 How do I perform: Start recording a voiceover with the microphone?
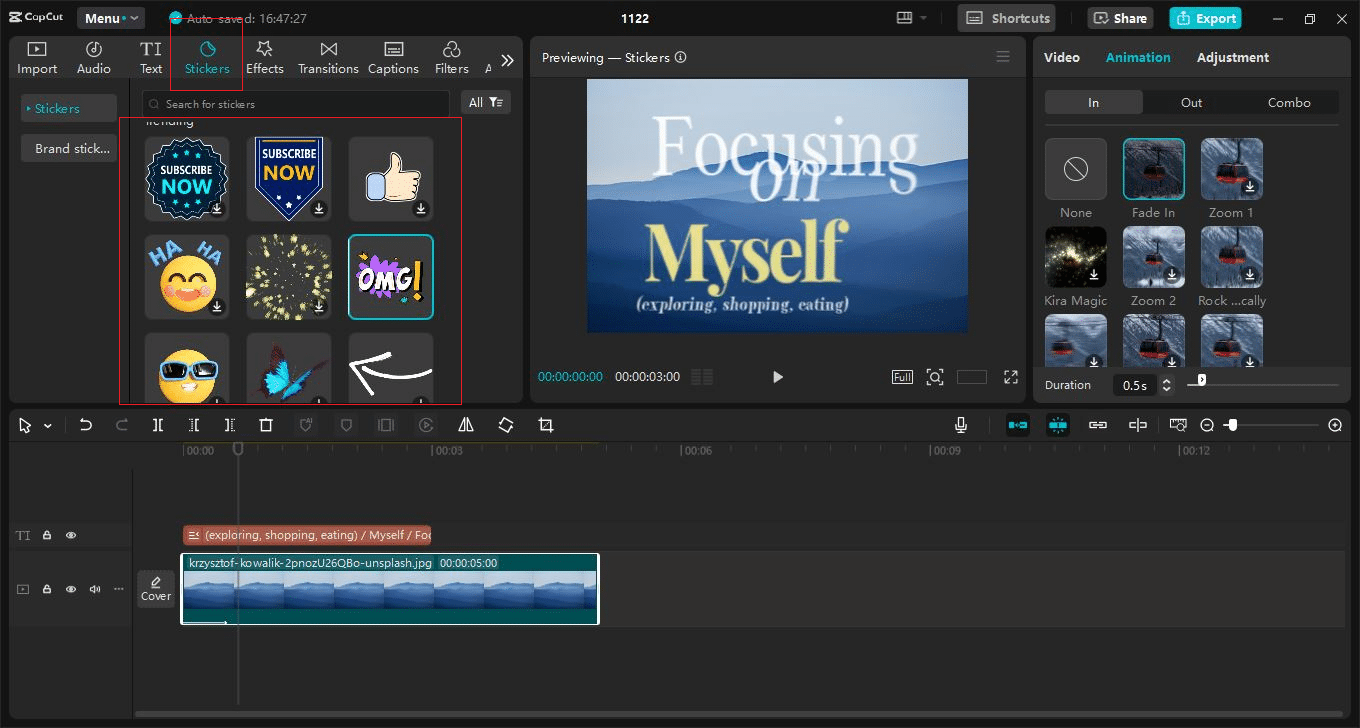pos(960,424)
